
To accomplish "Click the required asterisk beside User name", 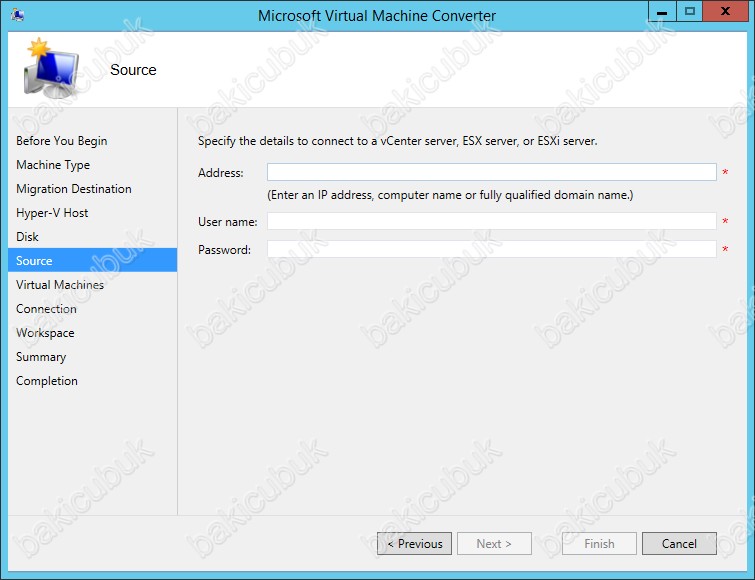I will pos(725,221).
